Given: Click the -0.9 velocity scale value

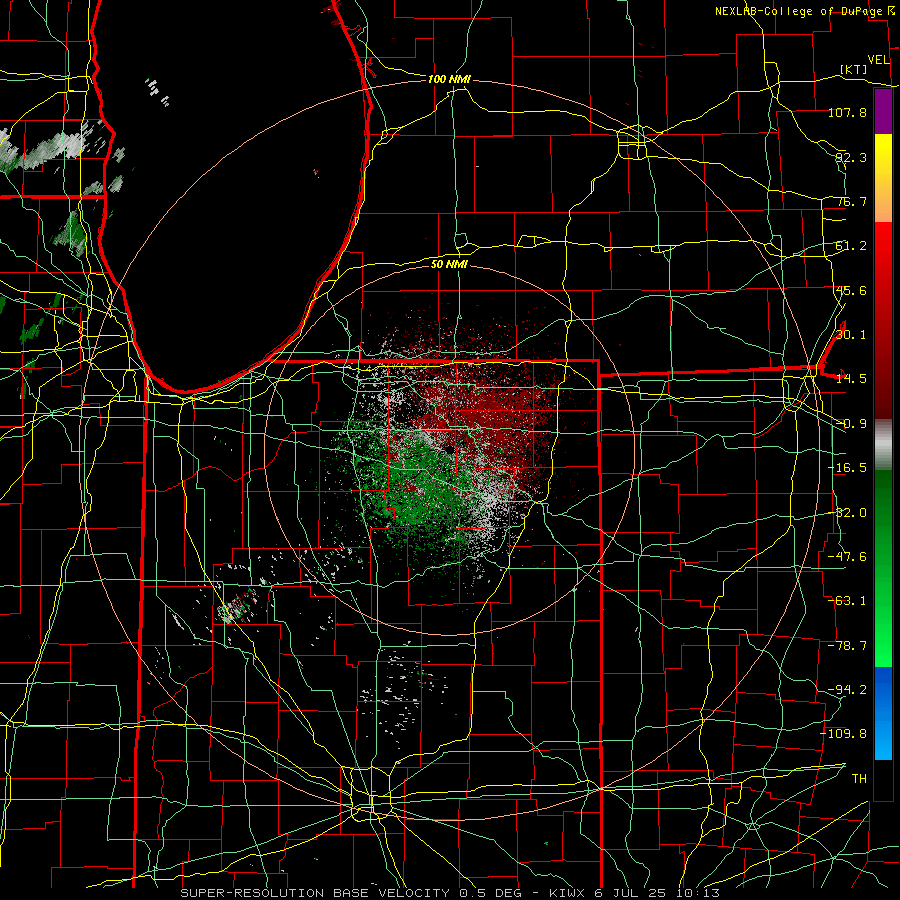Looking at the screenshot, I should [x=851, y=424].
